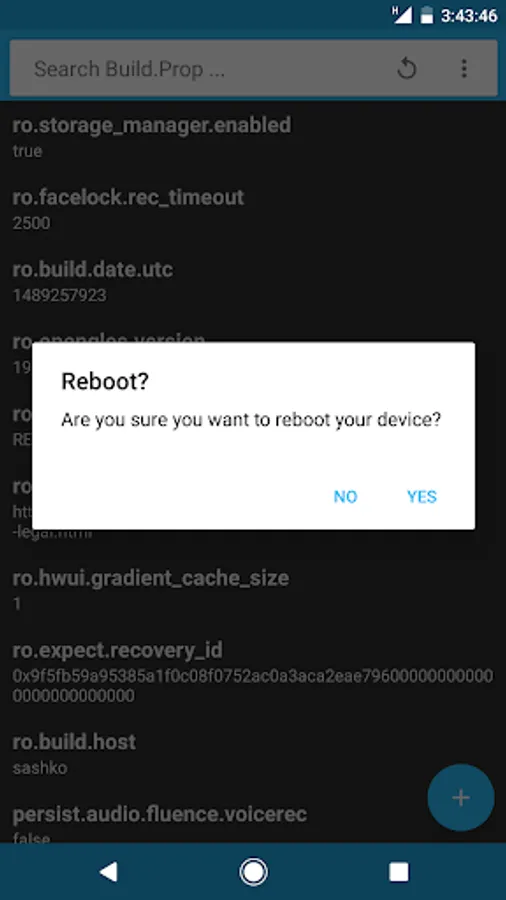Open the three-dot overflow menu
Image resolution: width=506 pixels, height=900 pixels.
(x=464, y=69)
